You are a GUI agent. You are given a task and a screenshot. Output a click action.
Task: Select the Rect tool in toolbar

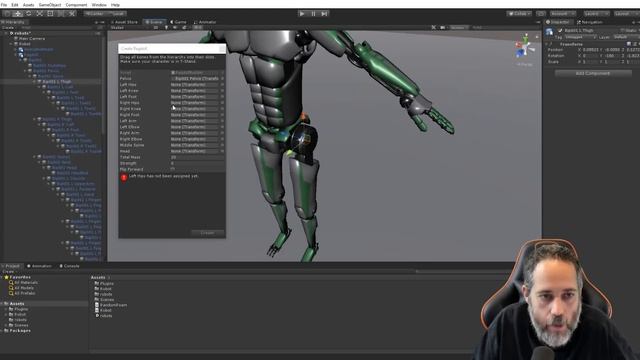coord(50,13)
